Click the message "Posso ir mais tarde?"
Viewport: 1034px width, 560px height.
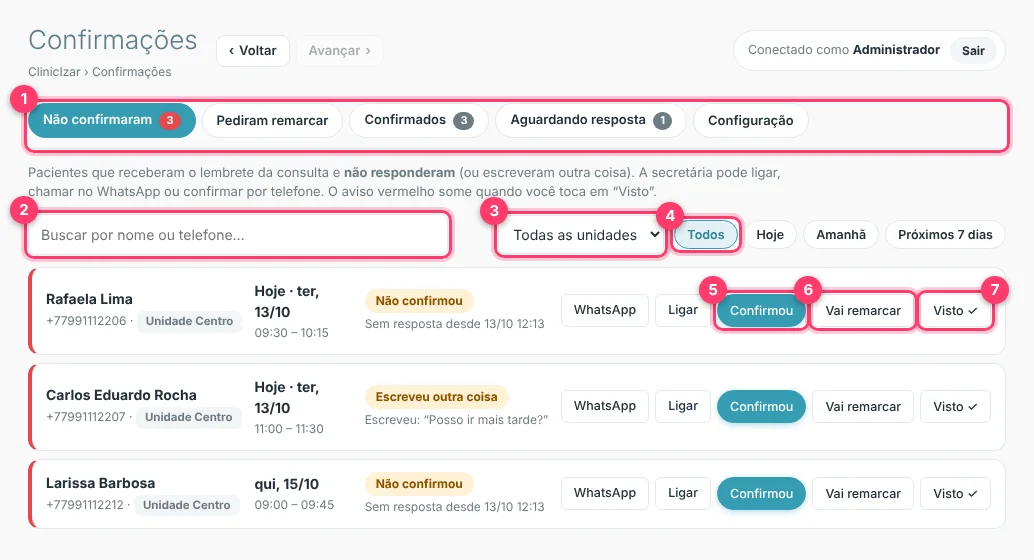488,420
